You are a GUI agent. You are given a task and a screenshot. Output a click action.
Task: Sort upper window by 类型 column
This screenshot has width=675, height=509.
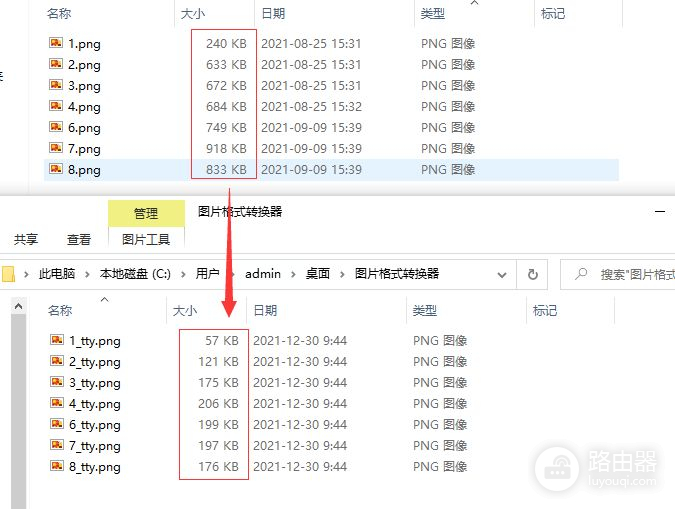pyautogui.click(x=433, y=14)
